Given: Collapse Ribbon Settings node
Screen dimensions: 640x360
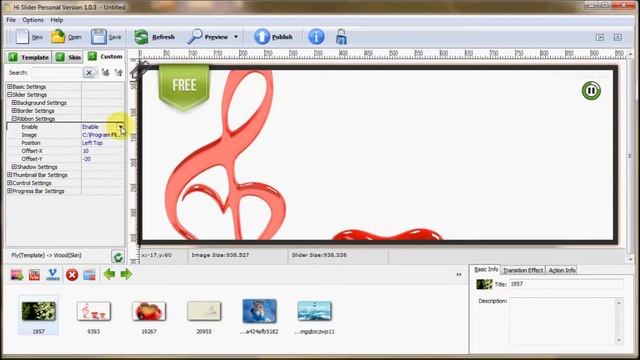Looking at the screenshot, I should point(14,119).
